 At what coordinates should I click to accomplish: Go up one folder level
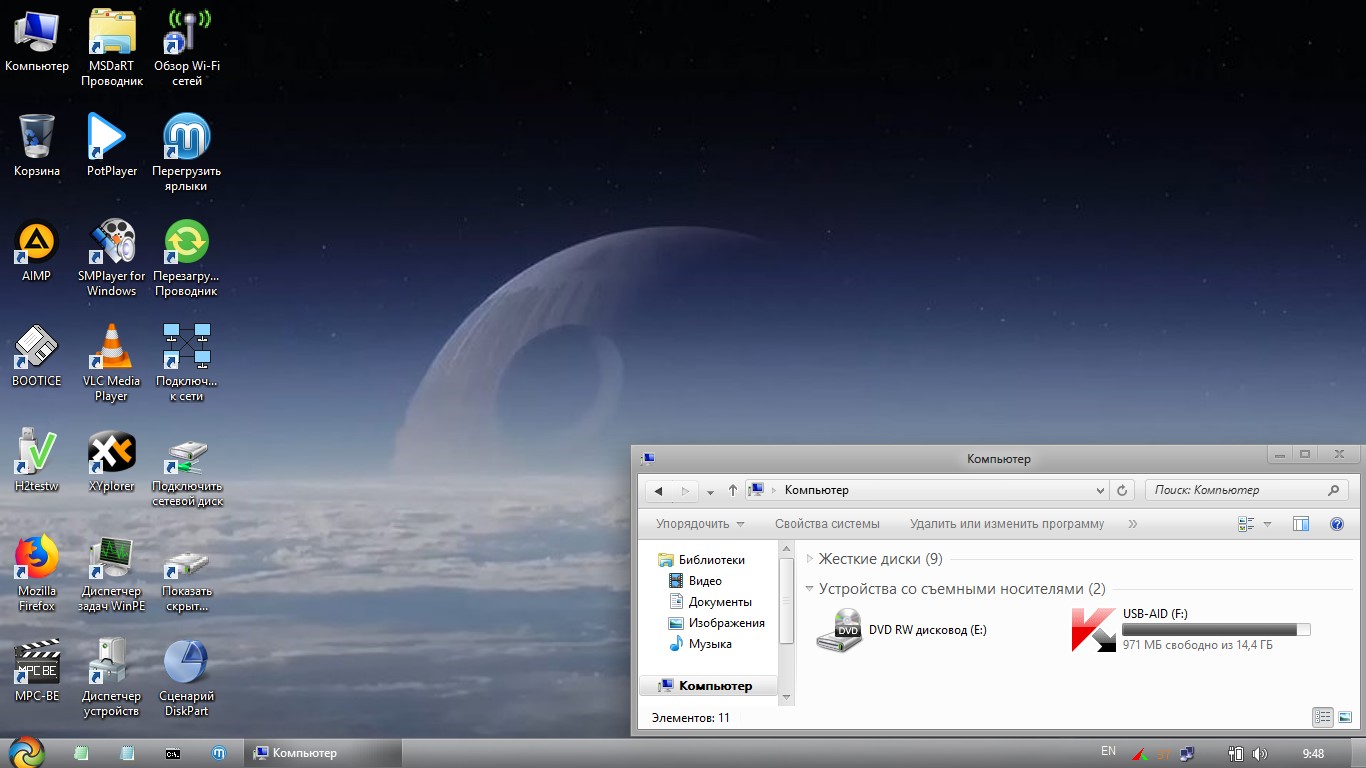point(733,490)
